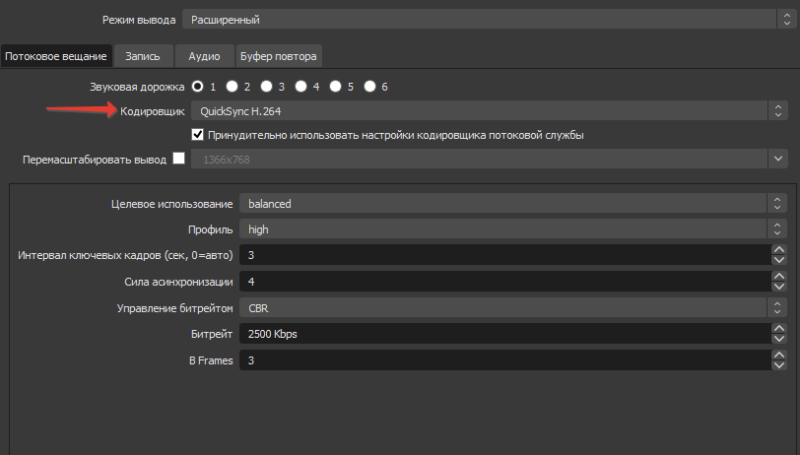Click the bitrate field showing 2500 Kbps
This screenshot has width=800, height=455.
click(x=505, y=334)
